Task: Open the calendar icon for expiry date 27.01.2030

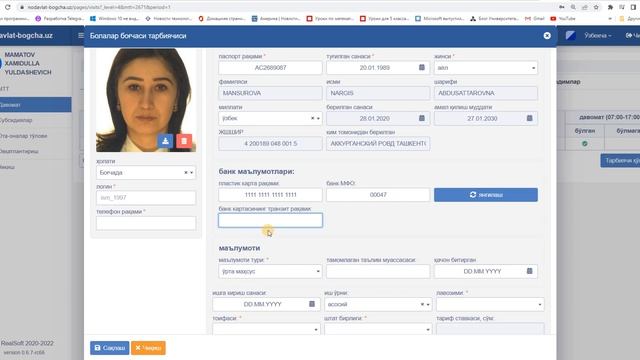Action: tap(529, 118)
